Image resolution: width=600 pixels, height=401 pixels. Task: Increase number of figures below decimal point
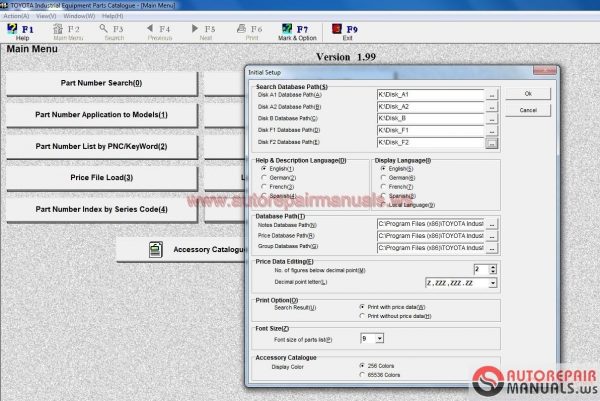click(x=493, y=267)
